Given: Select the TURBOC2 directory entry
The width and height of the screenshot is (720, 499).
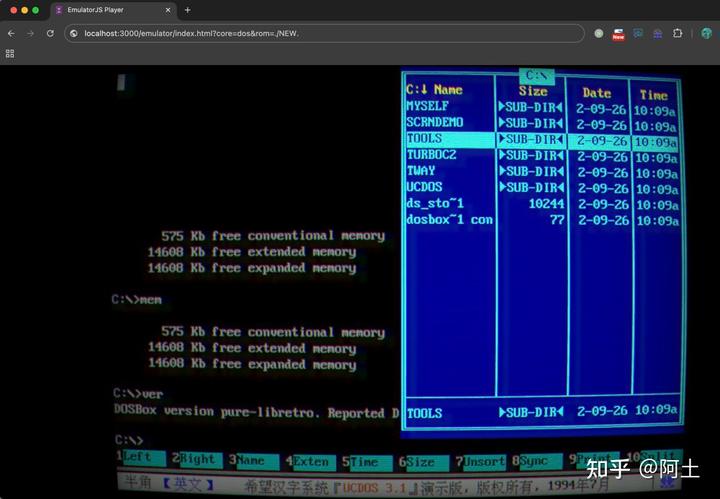Looking at the screenshot, I should 431,156.
